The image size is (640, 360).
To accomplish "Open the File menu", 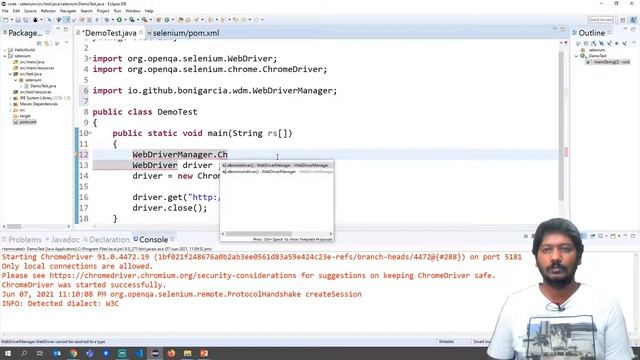I will (5, 11).
